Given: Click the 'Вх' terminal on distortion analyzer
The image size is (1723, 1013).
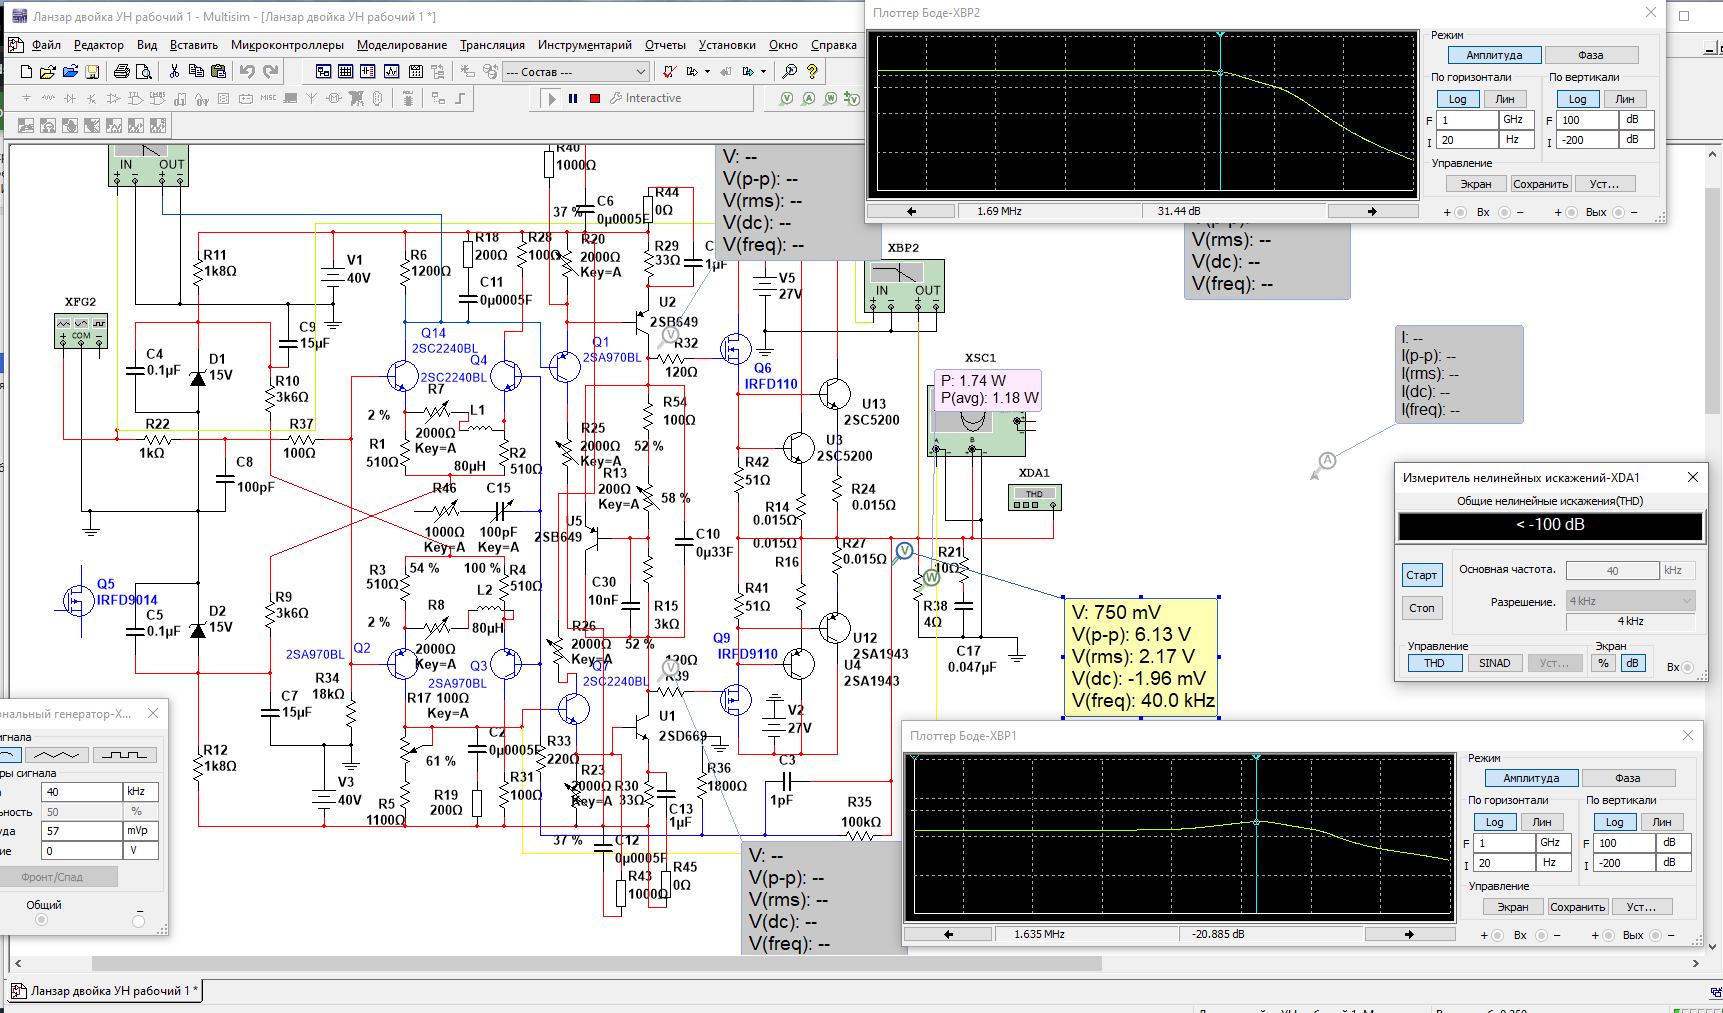Looking at the screenshot, I should click(1688, 667).
